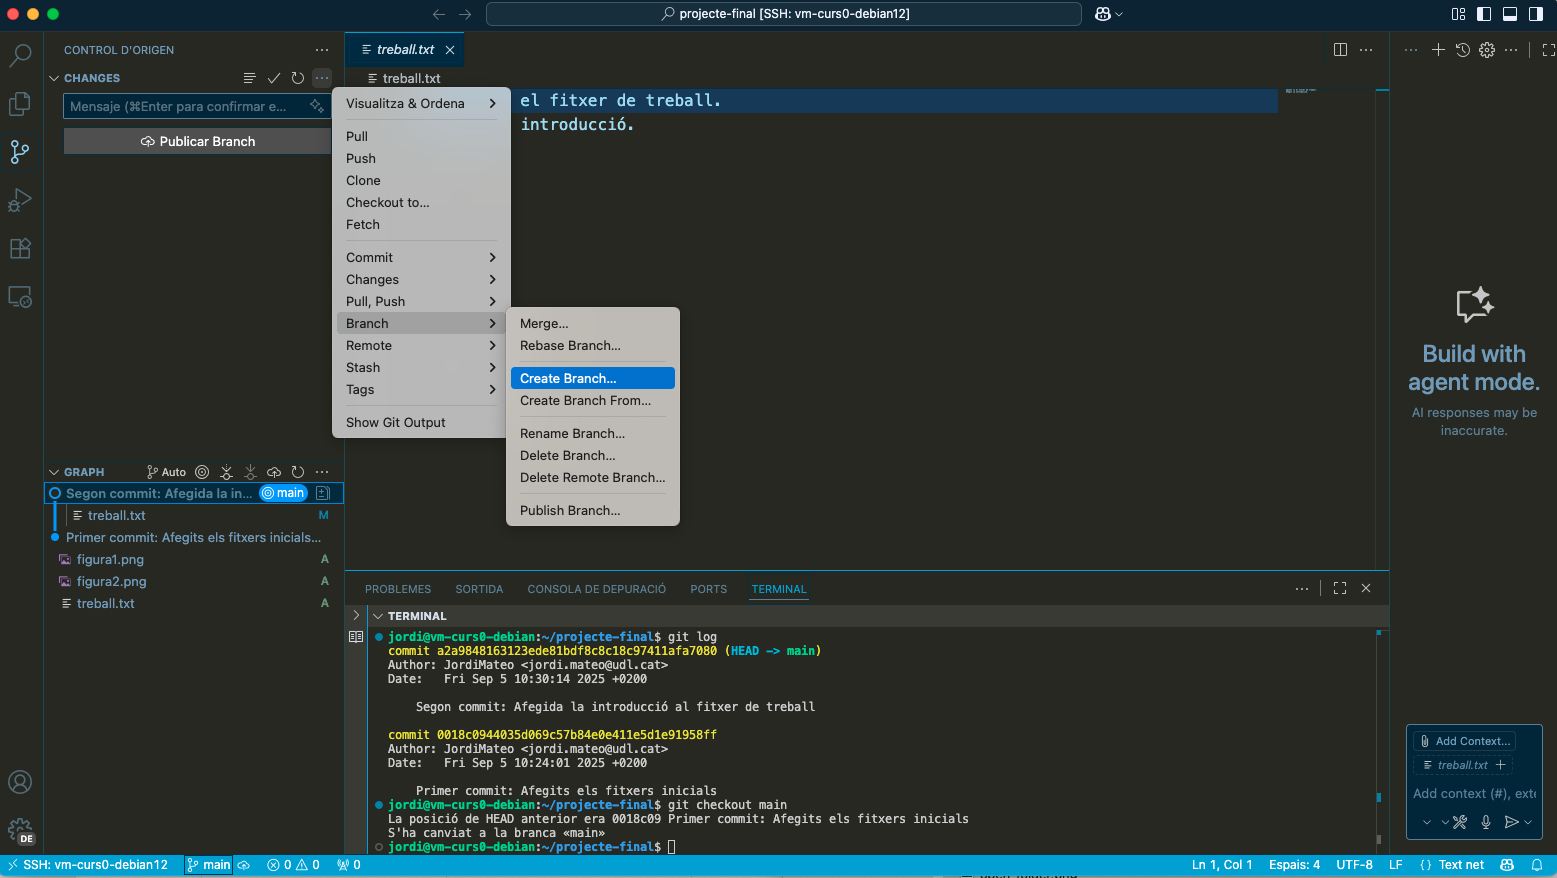Select Rebase Branch... menu item
1557x878 pixels.
(593, 345)
